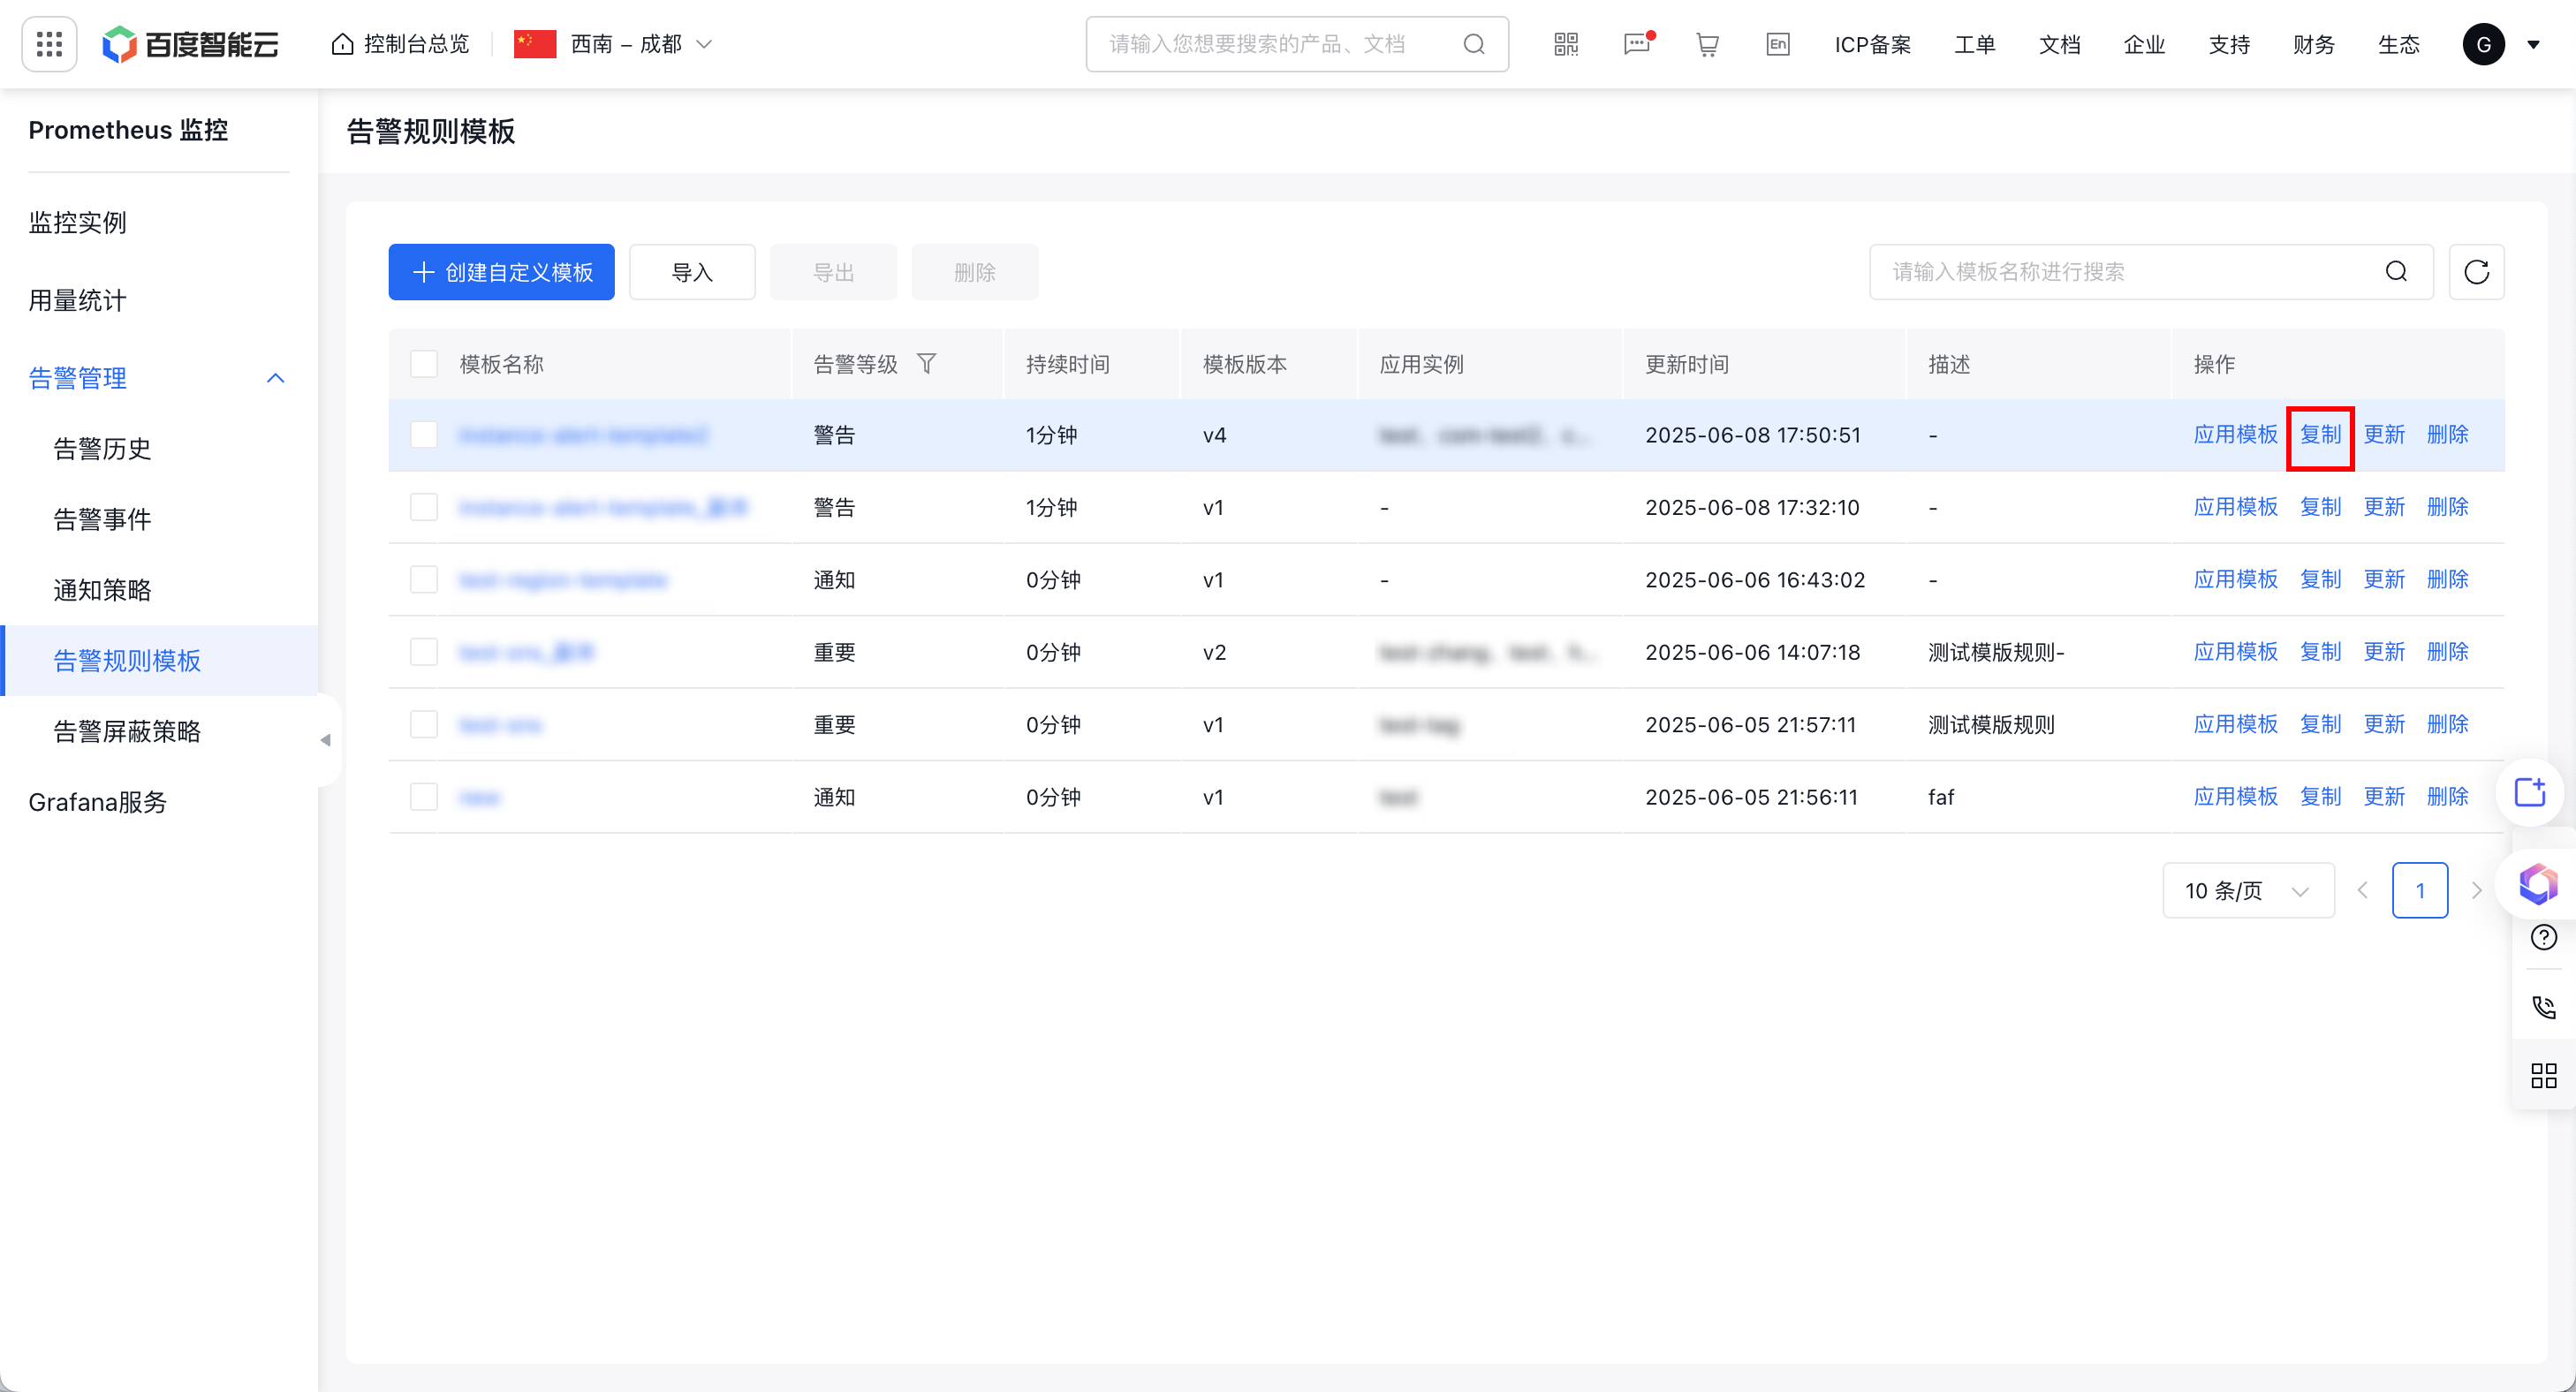
Task: Open the 生态 menu
Action: [x=2398, y=44]
